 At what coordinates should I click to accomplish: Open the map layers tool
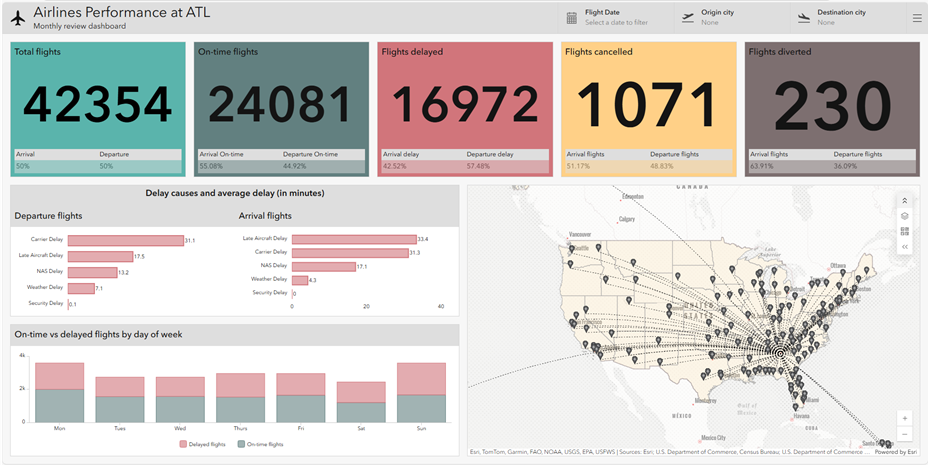pyautogui.click(x=904, y=216)
